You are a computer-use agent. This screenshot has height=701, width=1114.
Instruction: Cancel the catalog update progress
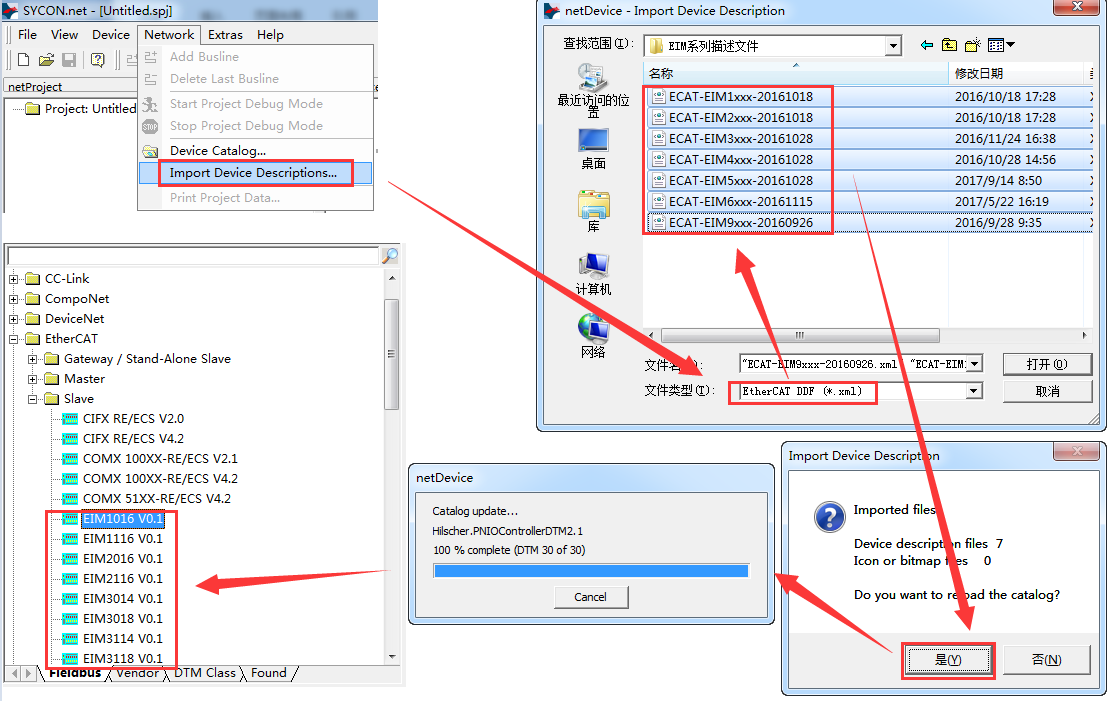[590, 597]
